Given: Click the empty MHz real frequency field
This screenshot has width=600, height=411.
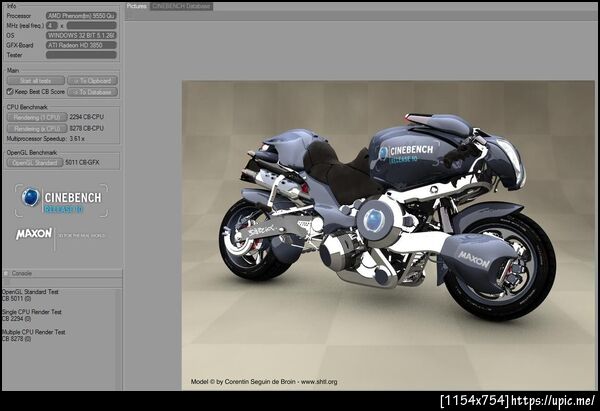Looking at the screenshot, I should 91,26.
